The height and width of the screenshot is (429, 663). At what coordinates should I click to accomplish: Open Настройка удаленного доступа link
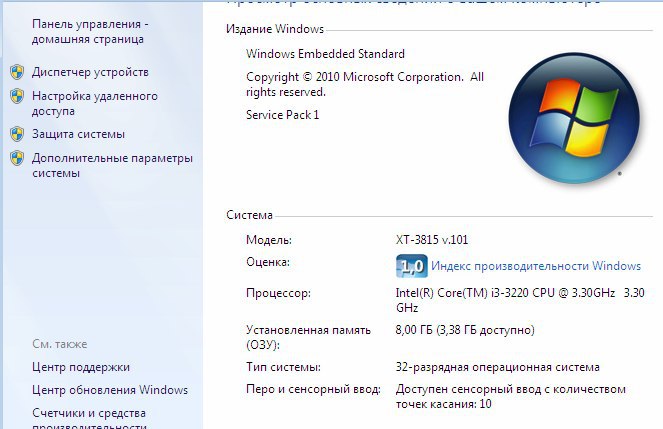pyautogui.click(x=95, y=104)
